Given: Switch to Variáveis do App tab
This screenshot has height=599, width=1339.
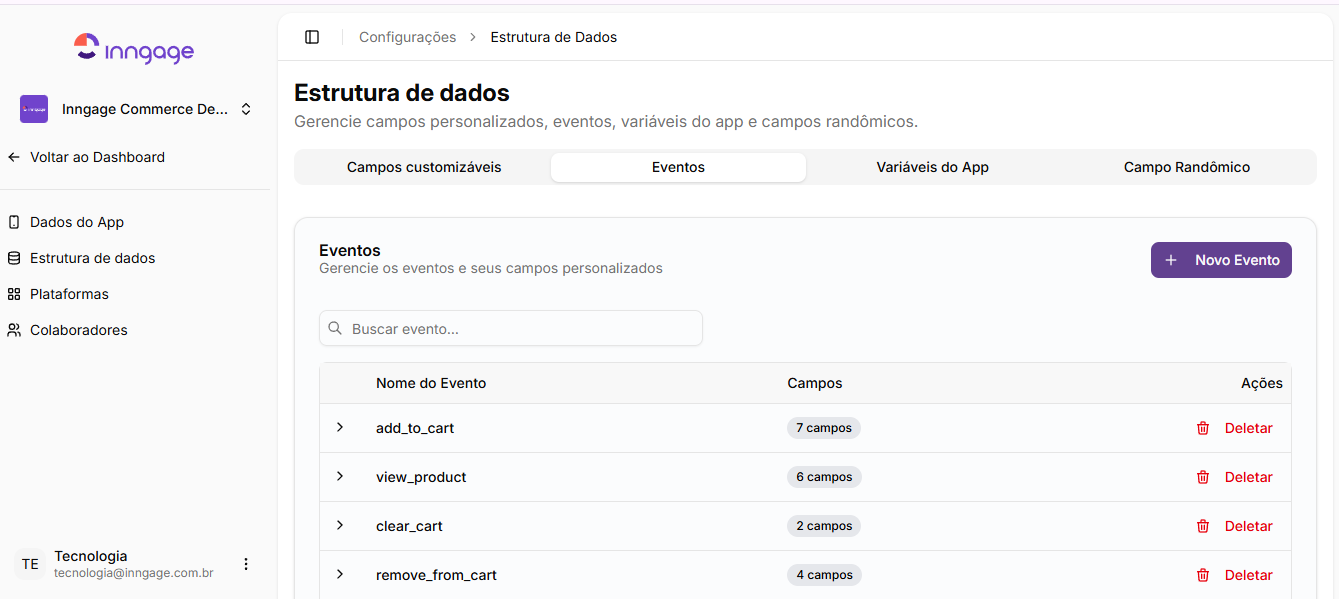Looking at the screenshot, I should [x=933, y=167].
